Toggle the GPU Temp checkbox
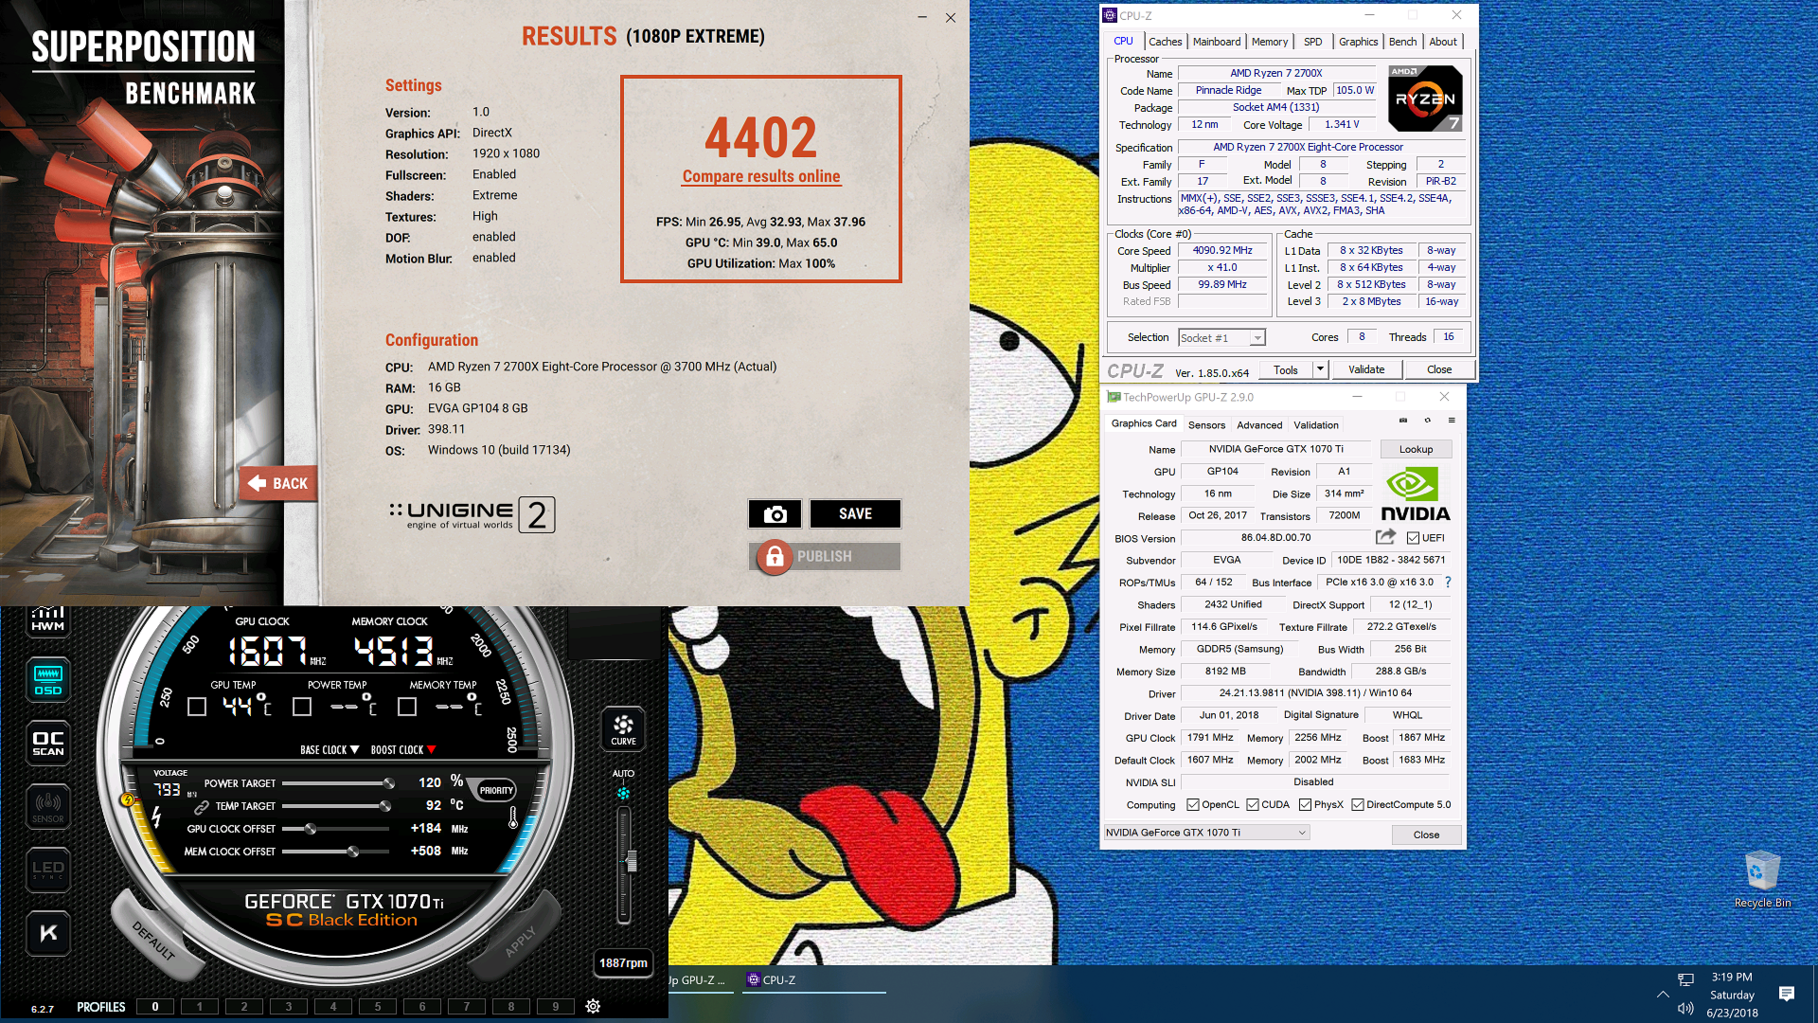This screenshot has width=1818, height=1023. (x=197, y=707)
